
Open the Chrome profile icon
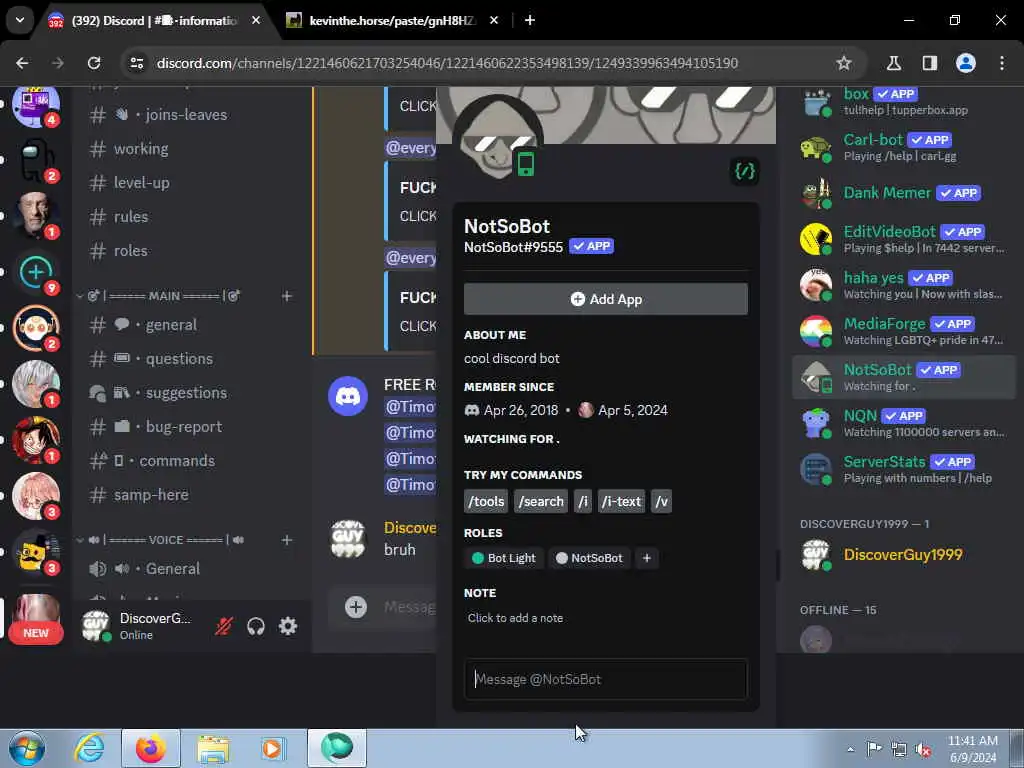tap(966, 63)
